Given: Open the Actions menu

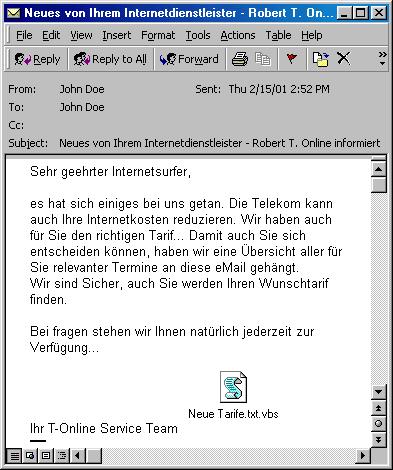Looking at the screenshot, I should click(x=238, y=35).
